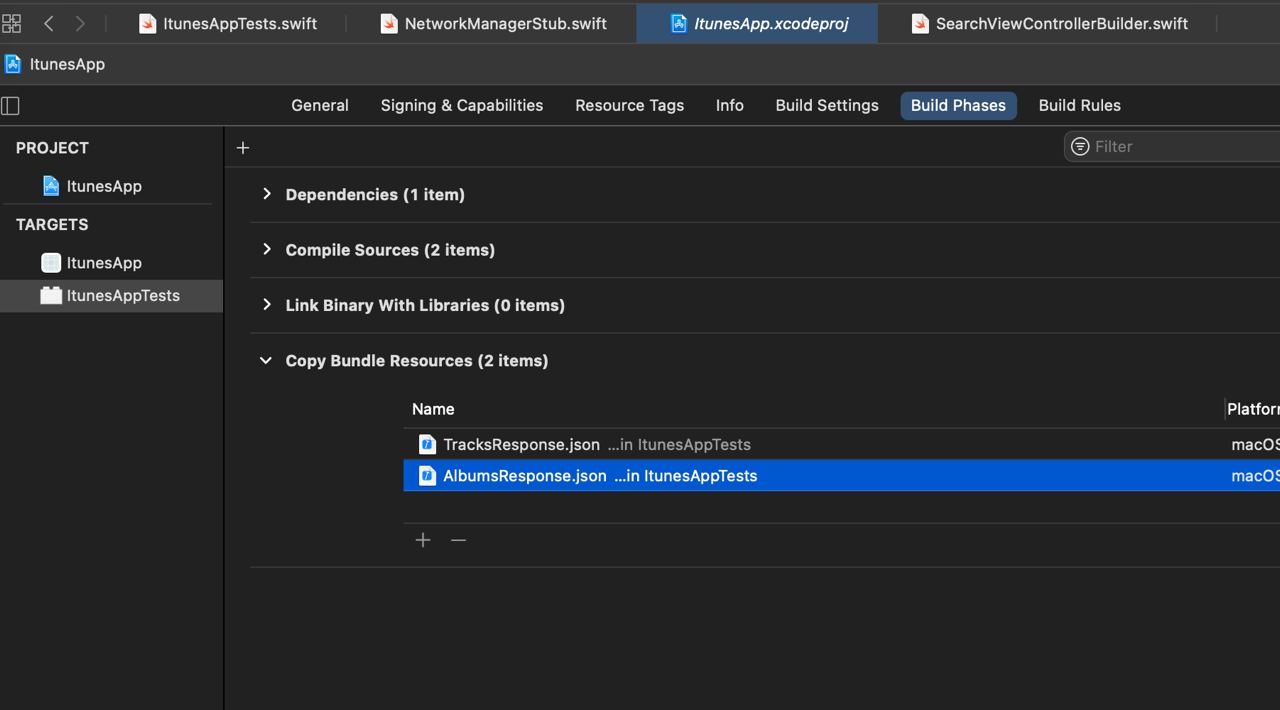Switch to the ItunesAppTests.swift editor tab
The image size is (1280, 710).
(x=229, y=23)
